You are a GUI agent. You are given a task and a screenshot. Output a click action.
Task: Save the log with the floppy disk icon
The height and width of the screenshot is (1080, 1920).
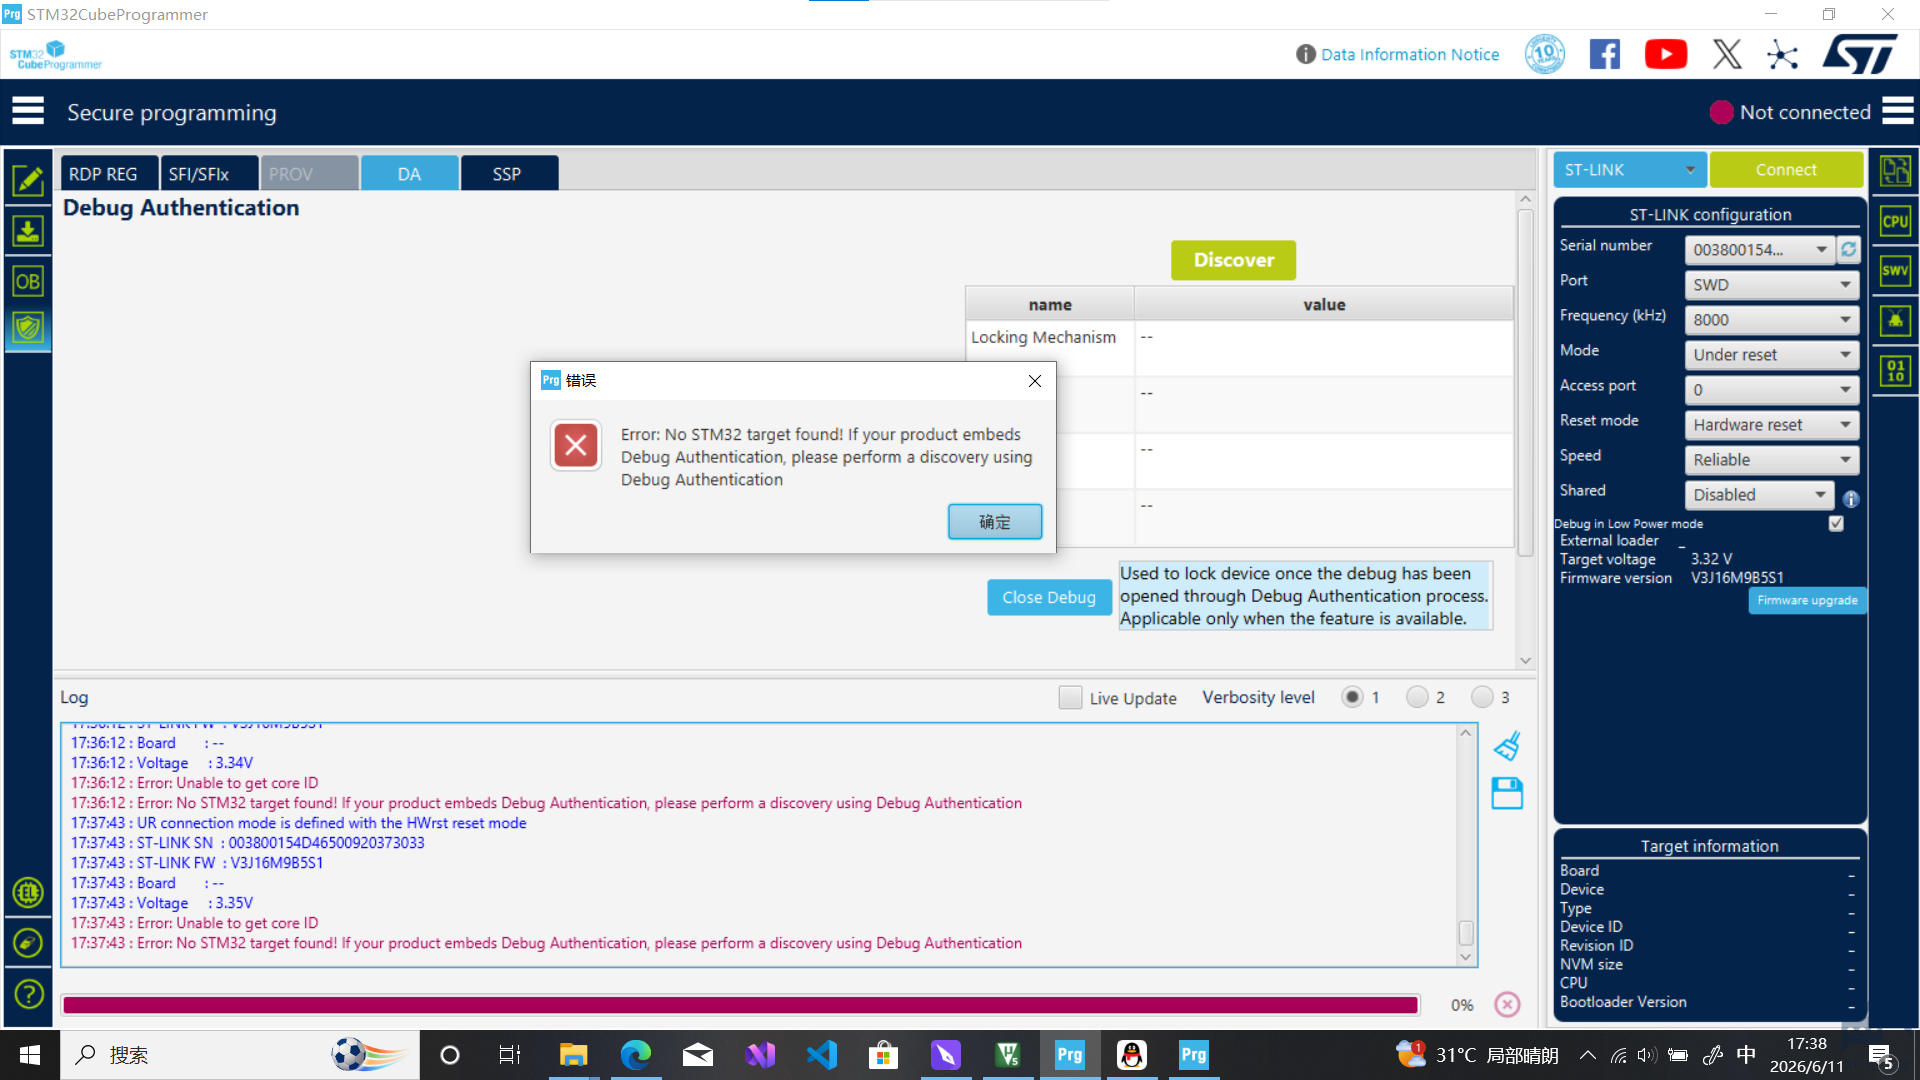(1507, 794)
